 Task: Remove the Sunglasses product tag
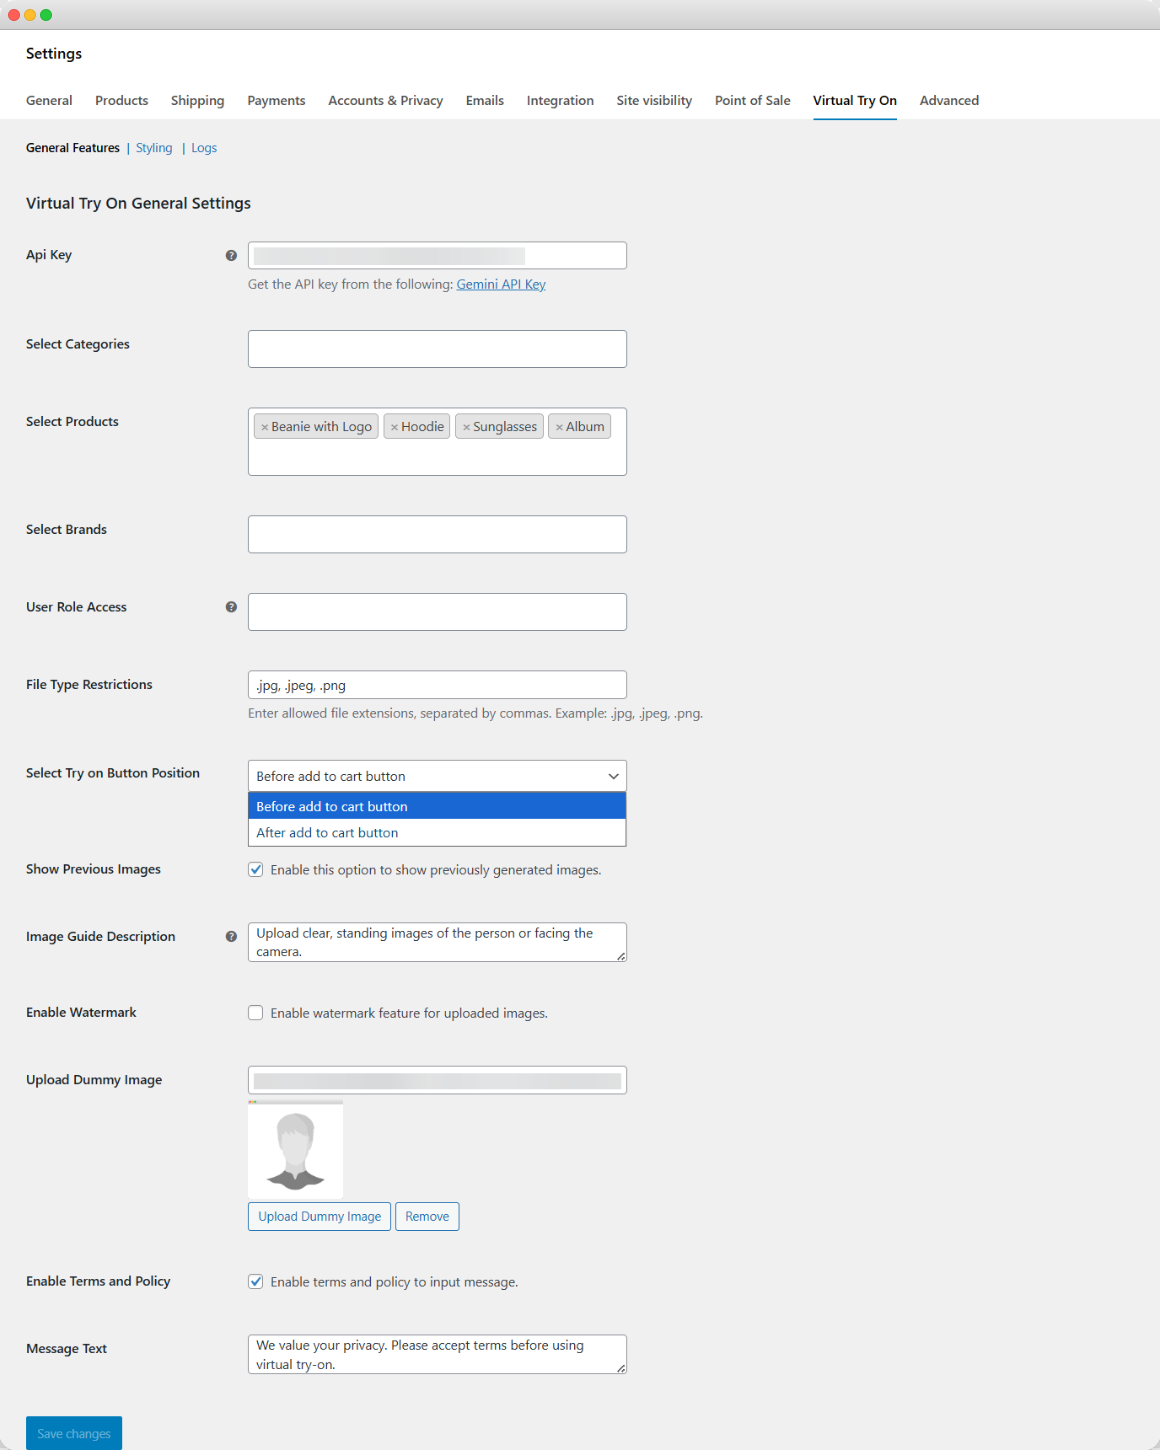coord(466,427)
